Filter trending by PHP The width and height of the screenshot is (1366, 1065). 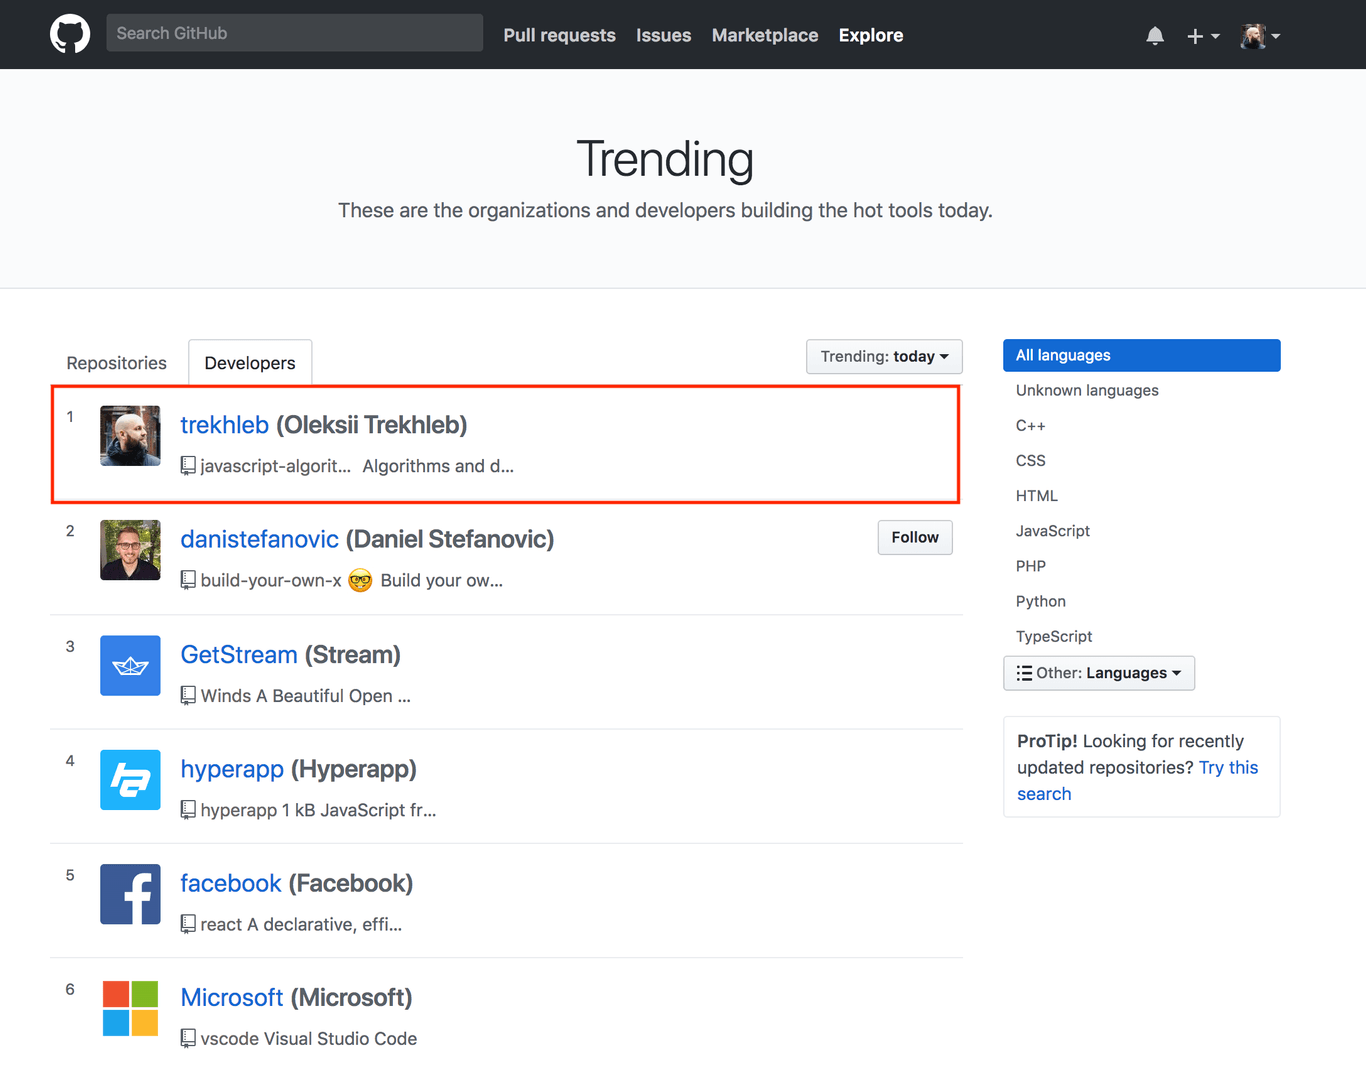(1030, 565)
